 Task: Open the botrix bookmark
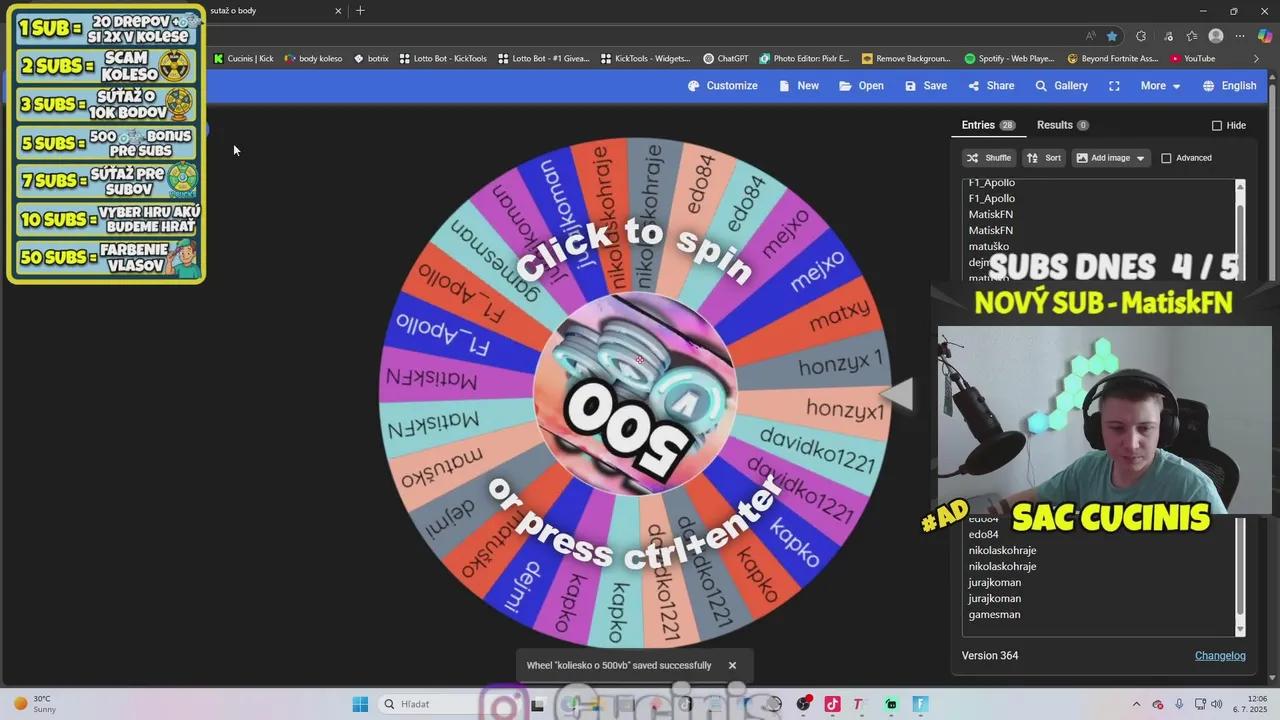pyautogui.click(x=371, y=59)
